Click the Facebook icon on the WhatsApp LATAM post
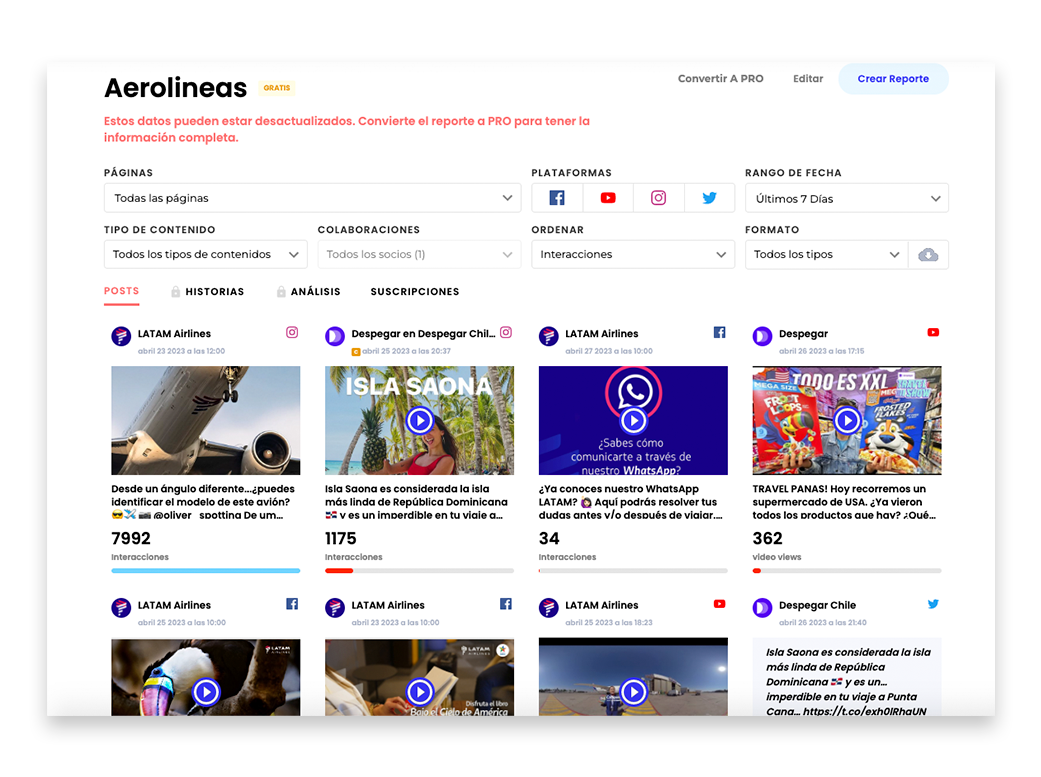Screen dimensions: 1041x777 (x=720, y=332)
